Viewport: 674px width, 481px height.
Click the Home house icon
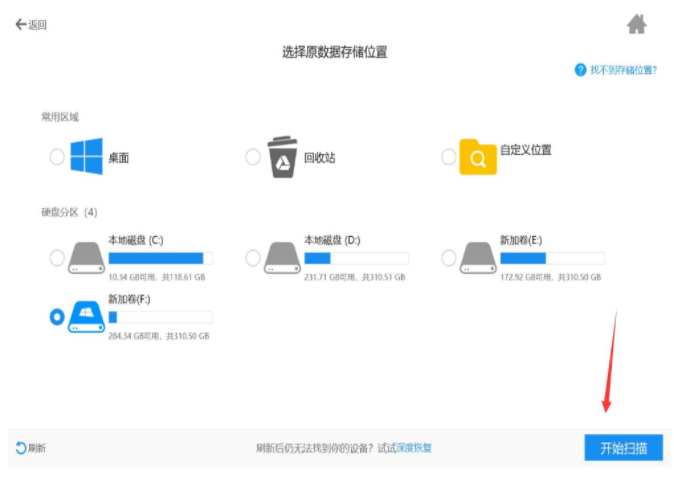pos(636,24)
